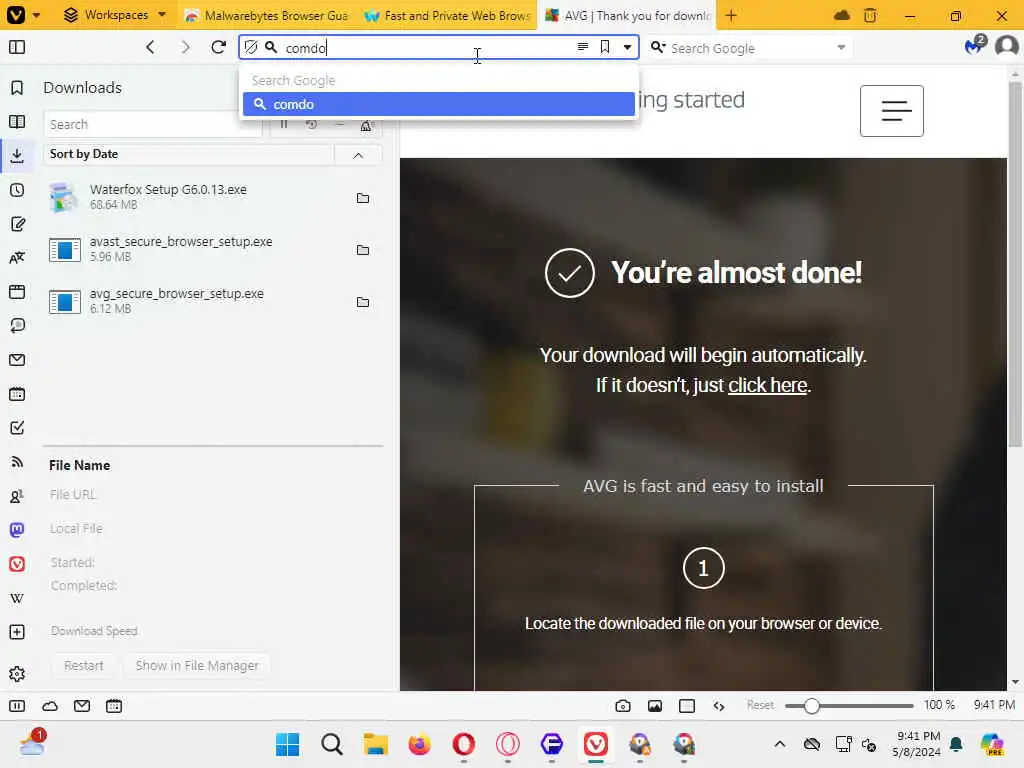1024x768 pixels.
Task: Go back to previous page
Action: (x=150, y=47)
